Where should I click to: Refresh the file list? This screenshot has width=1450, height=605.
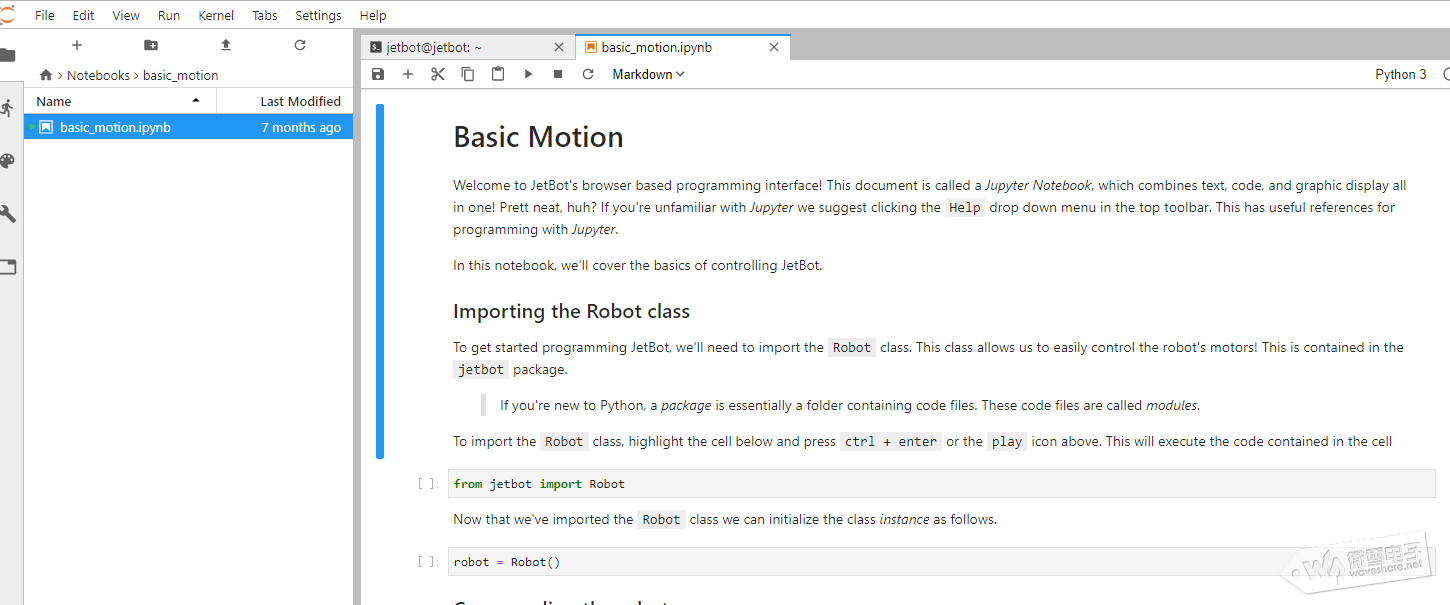(300, 45)
